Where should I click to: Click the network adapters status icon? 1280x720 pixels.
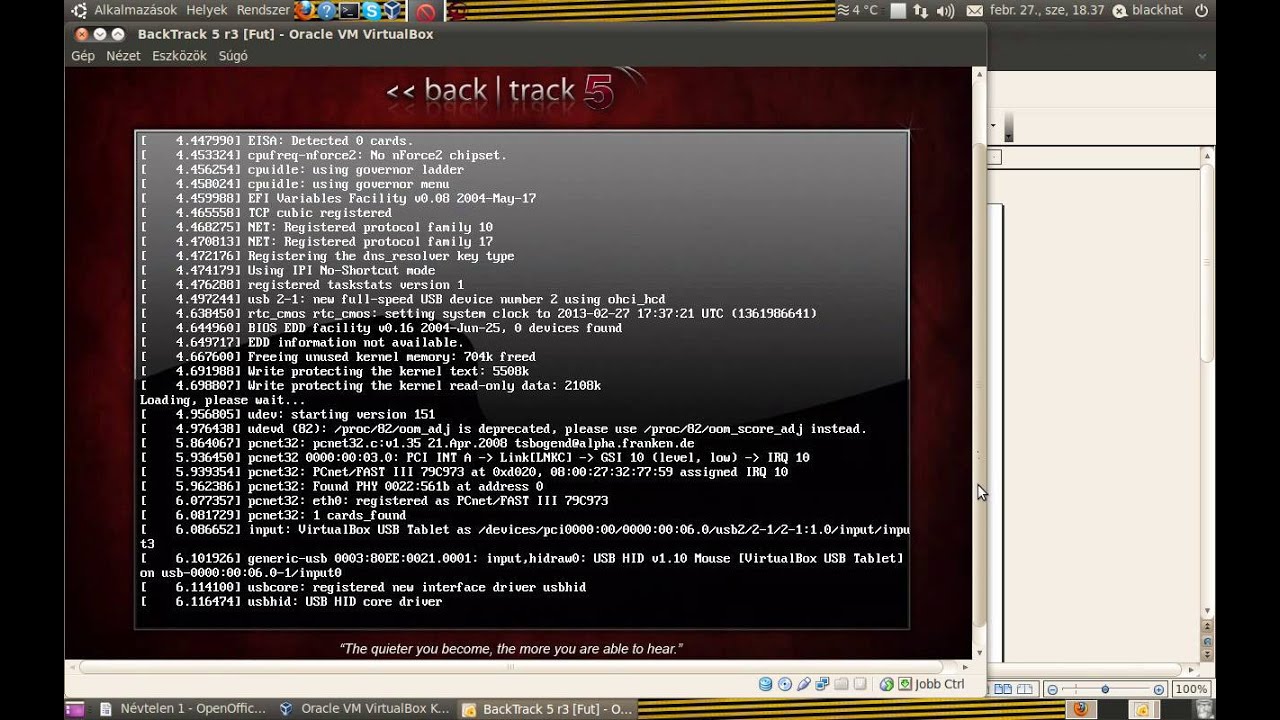pos(822,685)
